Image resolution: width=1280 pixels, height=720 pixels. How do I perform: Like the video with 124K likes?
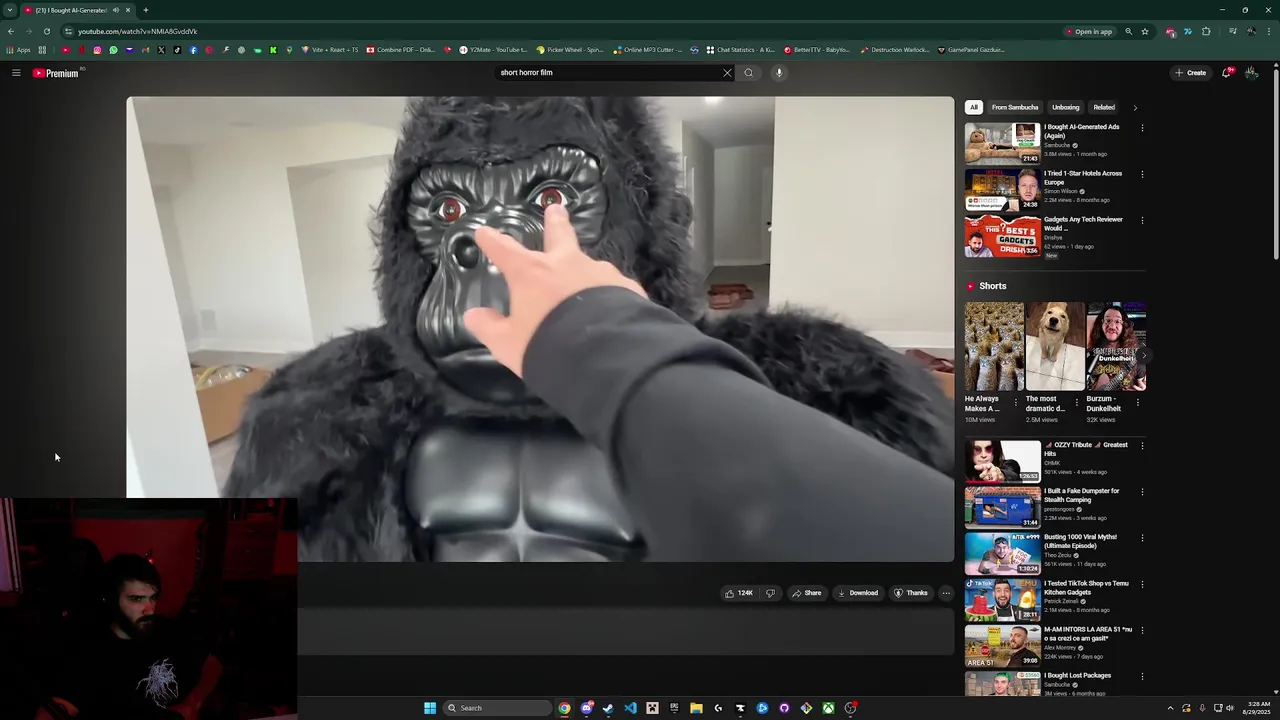738,593
